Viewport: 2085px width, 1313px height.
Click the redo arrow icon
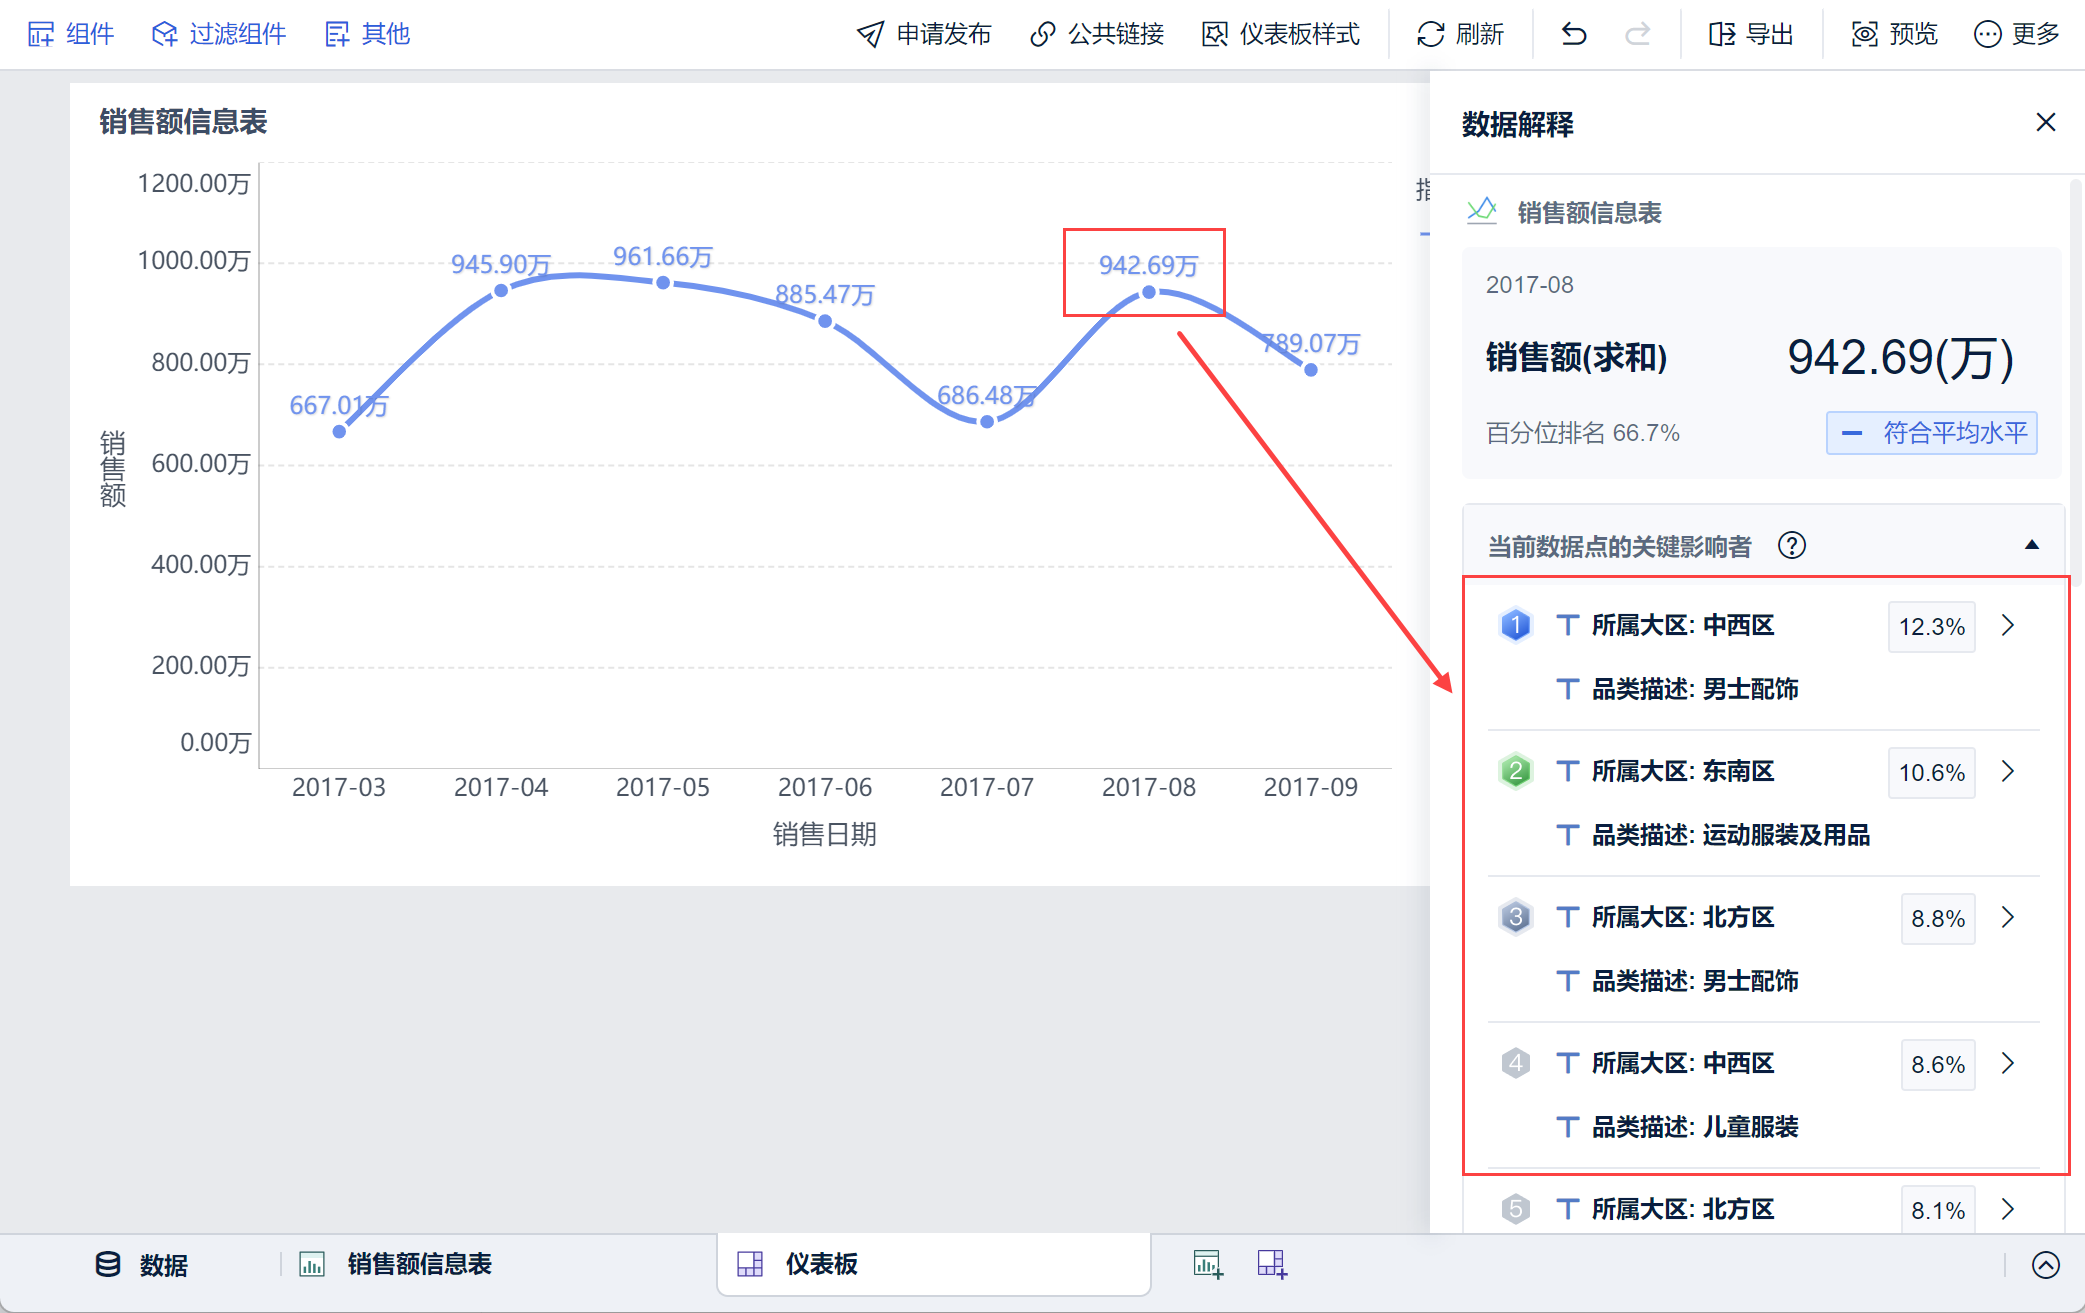(1637, 35)
